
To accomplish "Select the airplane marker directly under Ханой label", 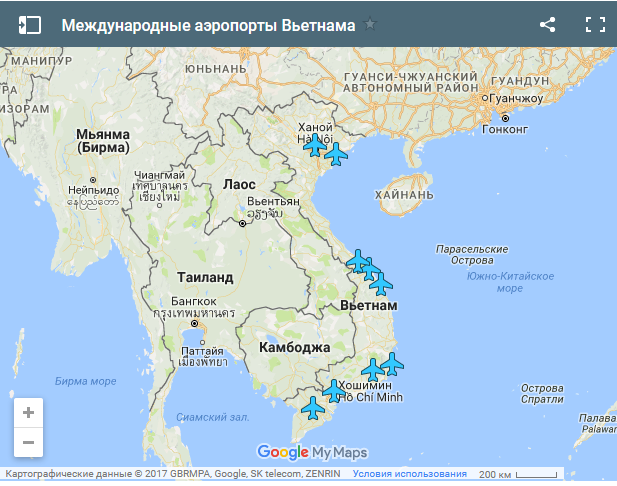I will click(x=314, y=146).
